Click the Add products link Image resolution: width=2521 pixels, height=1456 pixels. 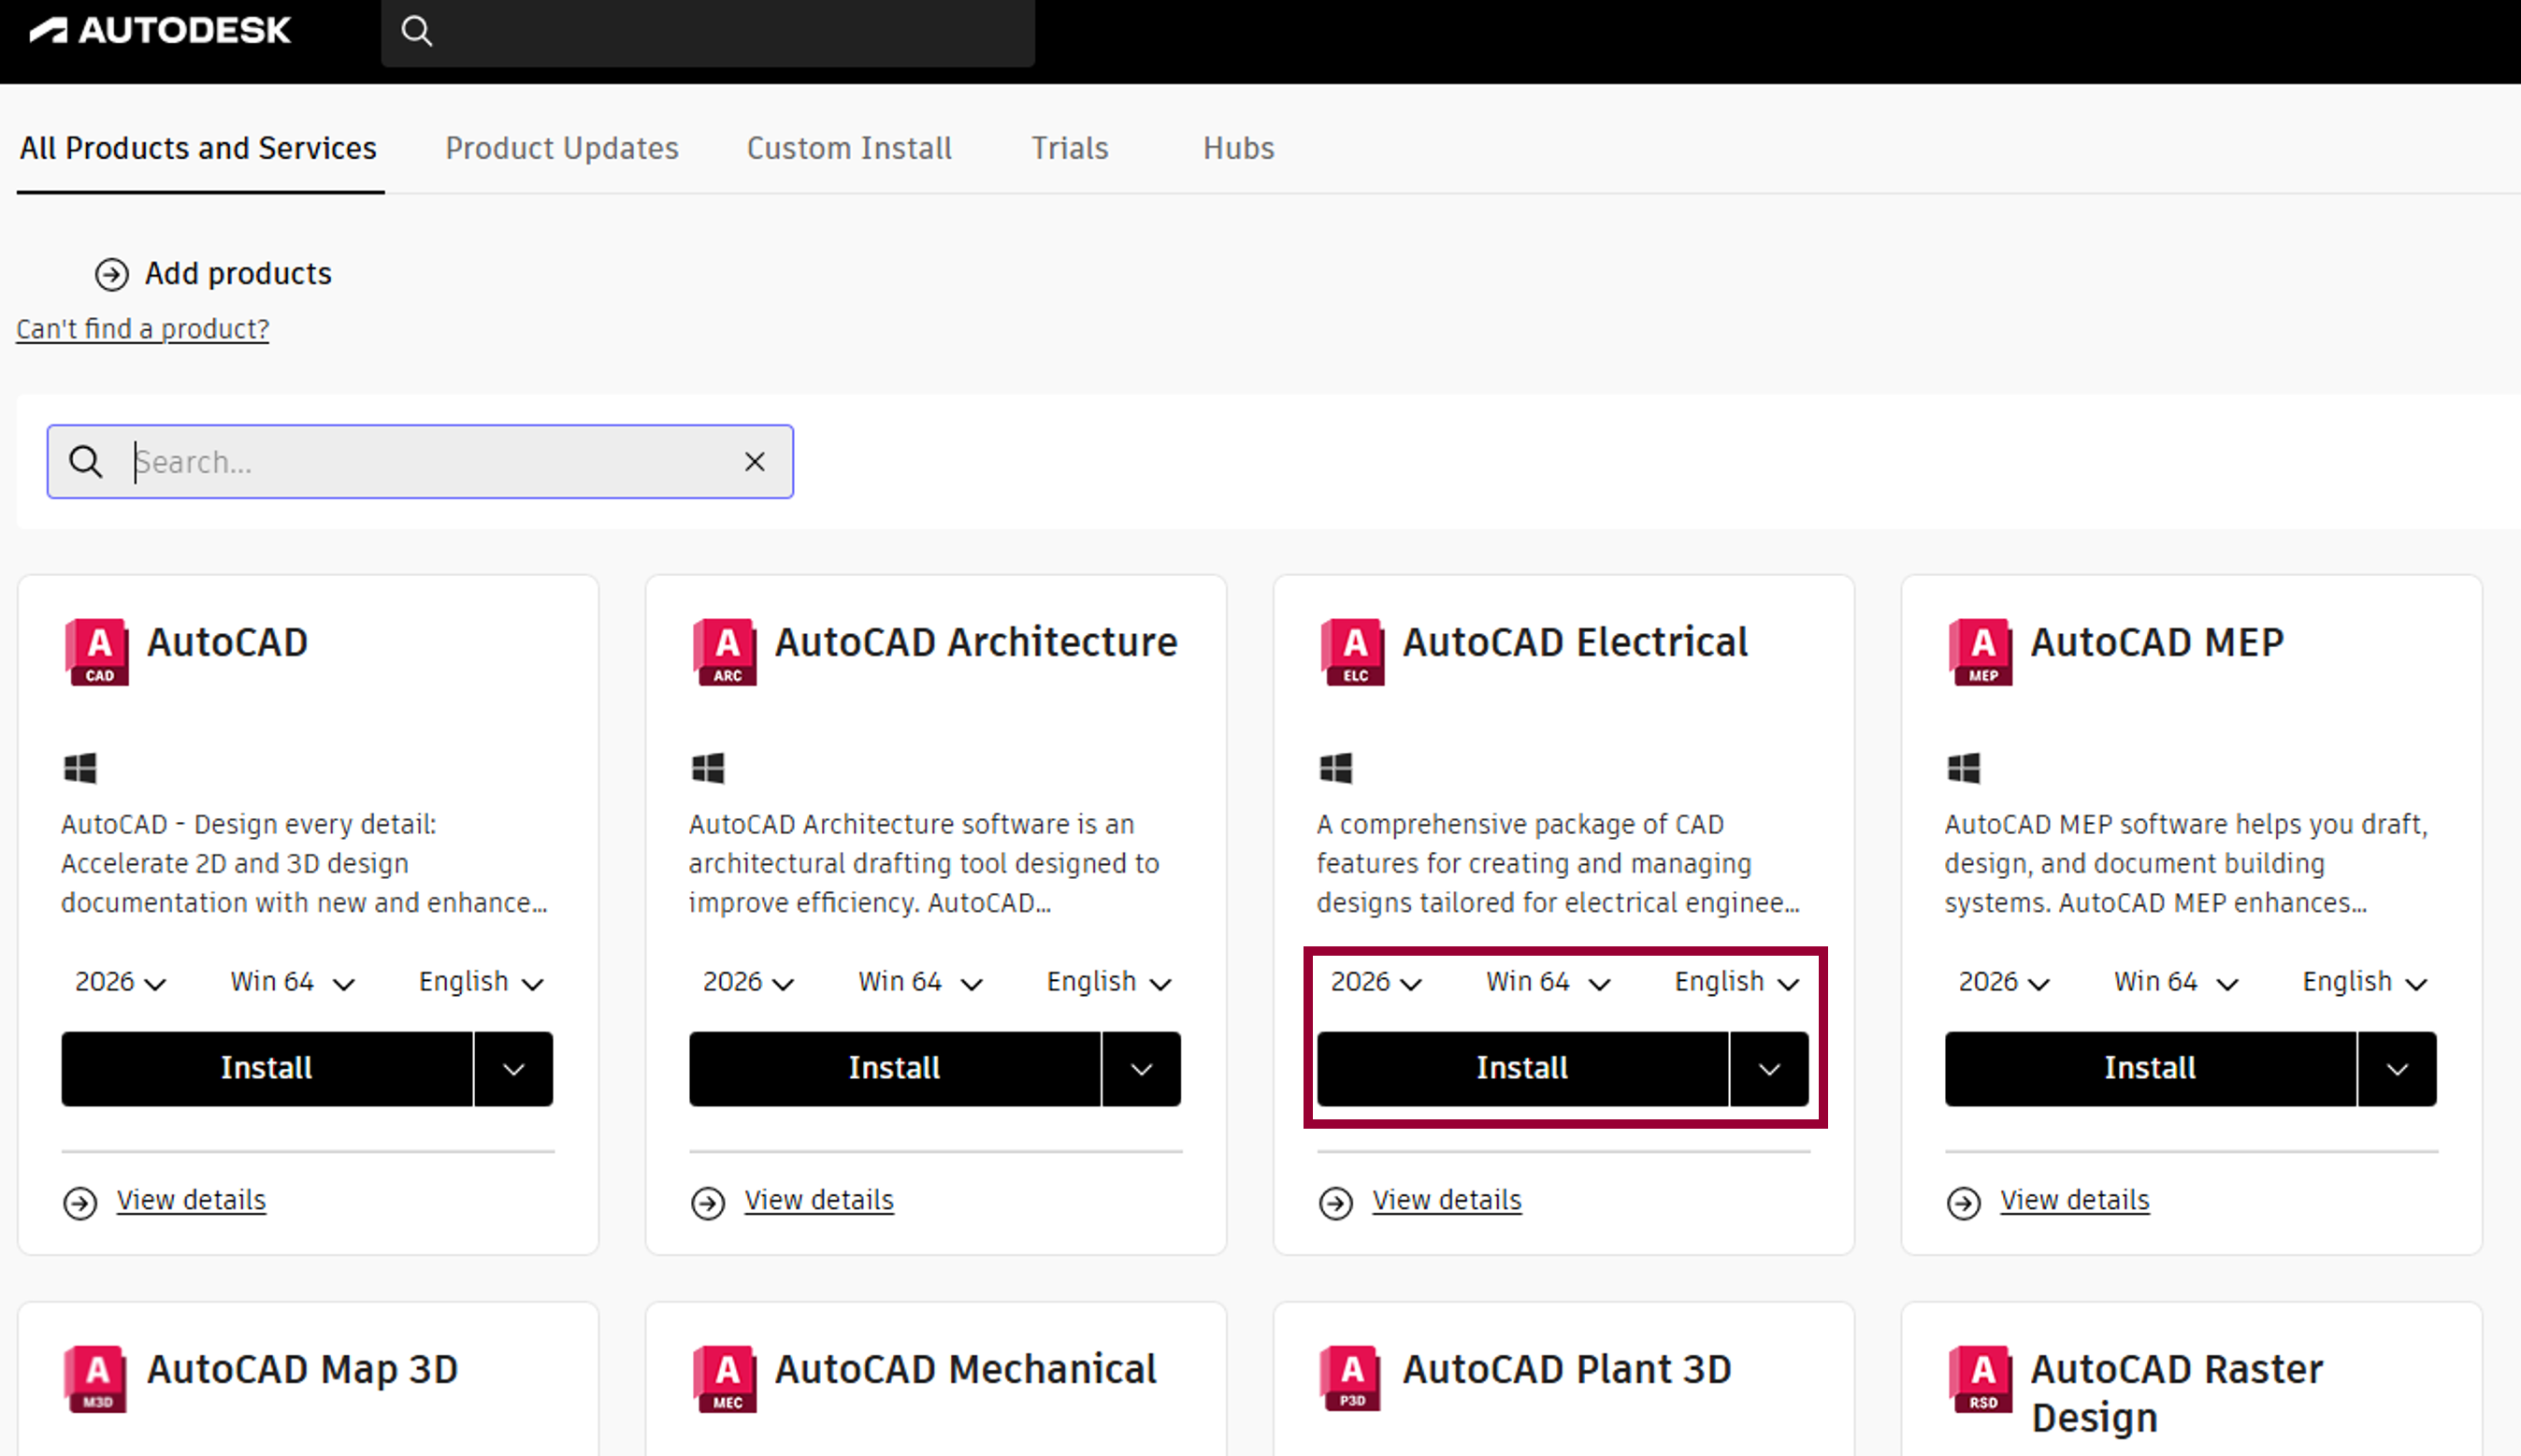[238, 274]
